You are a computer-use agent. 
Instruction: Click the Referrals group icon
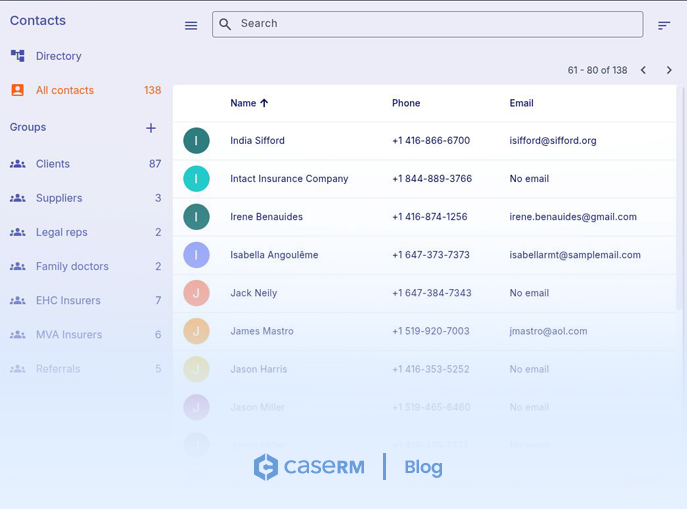pyautogui.click(x=18, y=369)
